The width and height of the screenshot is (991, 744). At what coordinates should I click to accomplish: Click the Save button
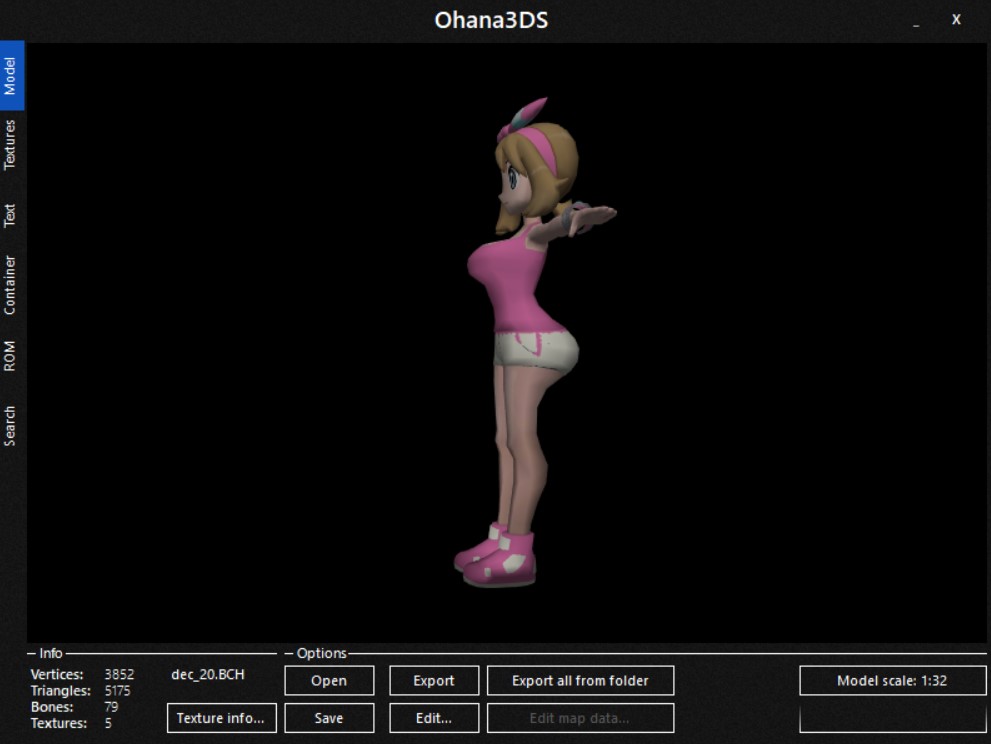[x=329, y=718]
